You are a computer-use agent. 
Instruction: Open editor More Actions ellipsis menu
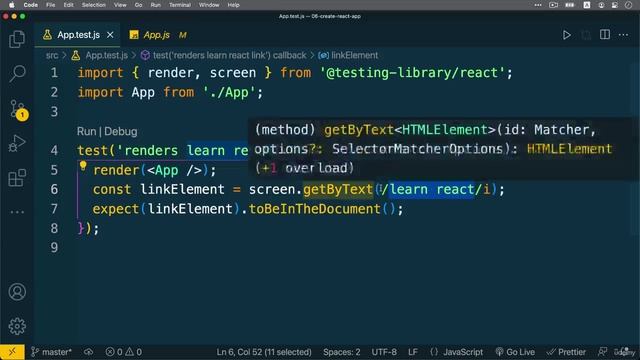click(623, 35)
